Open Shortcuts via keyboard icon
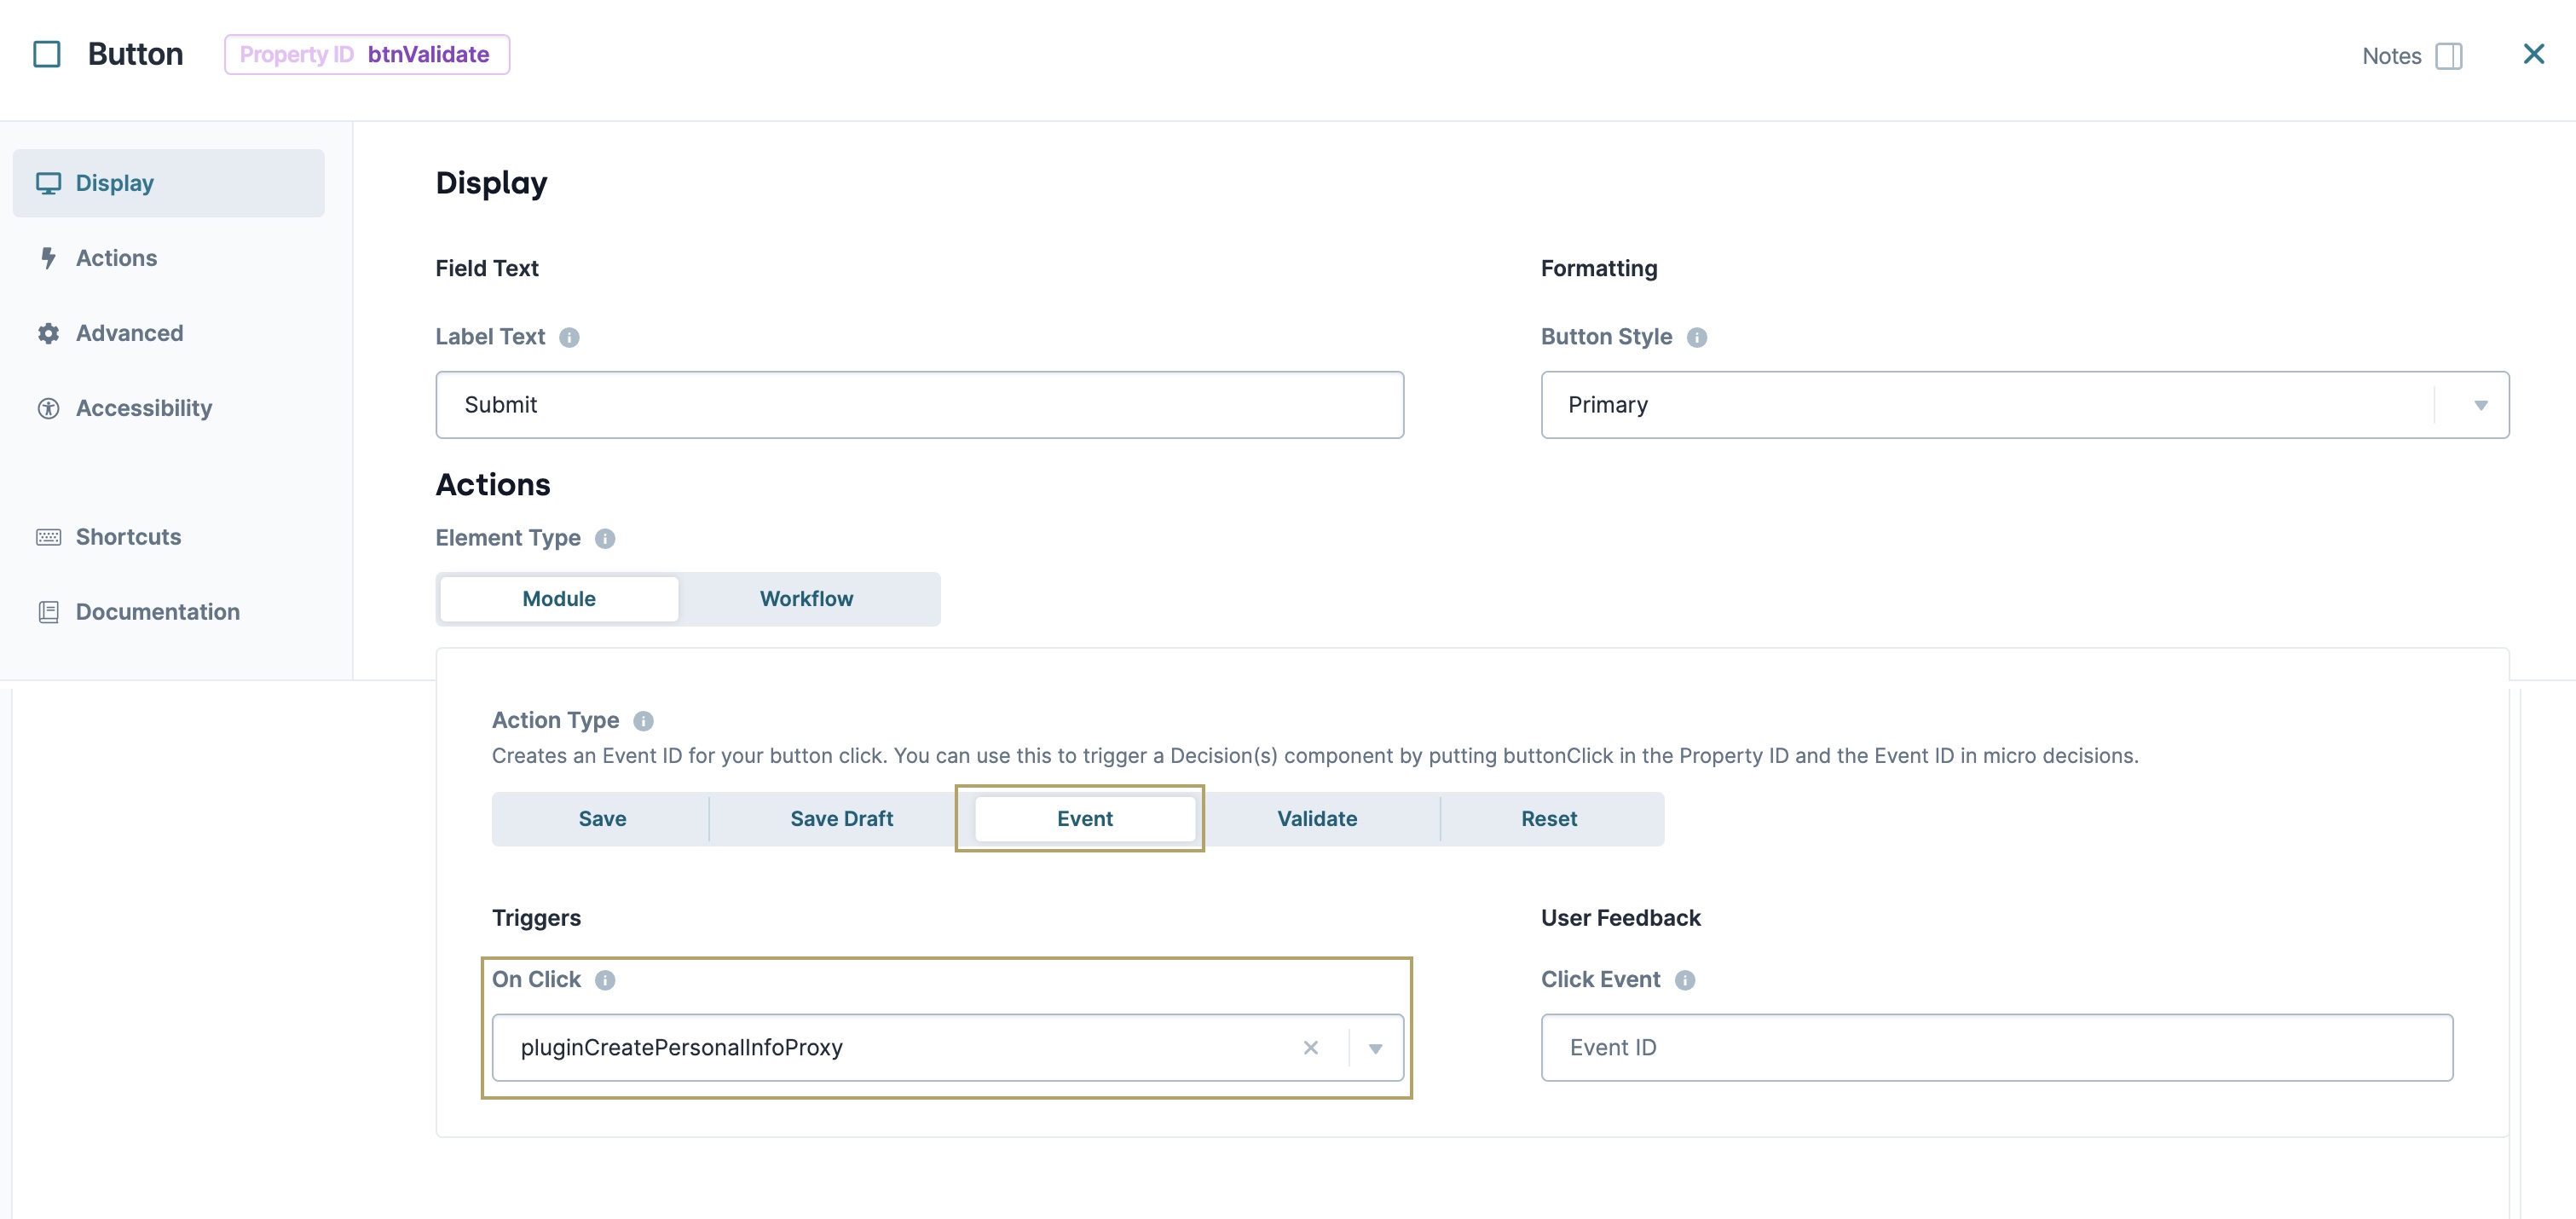 49,537
